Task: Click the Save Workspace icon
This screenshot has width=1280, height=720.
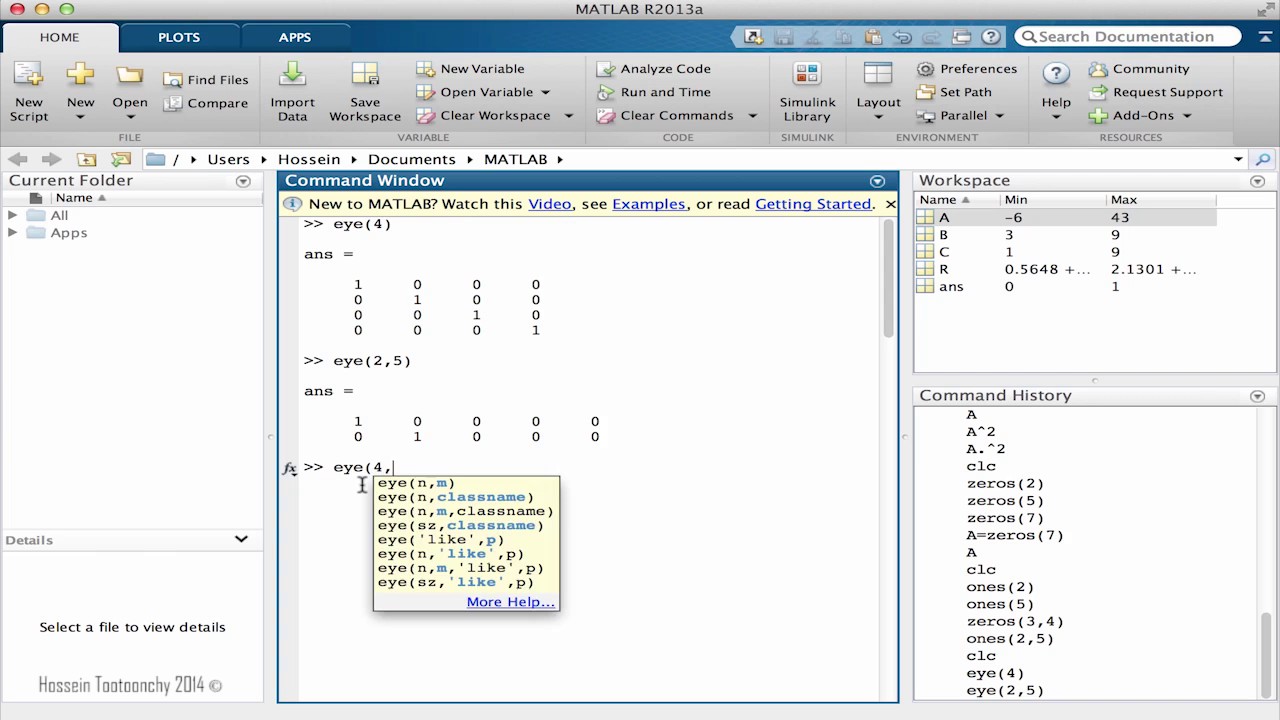Action: point(365,74)
